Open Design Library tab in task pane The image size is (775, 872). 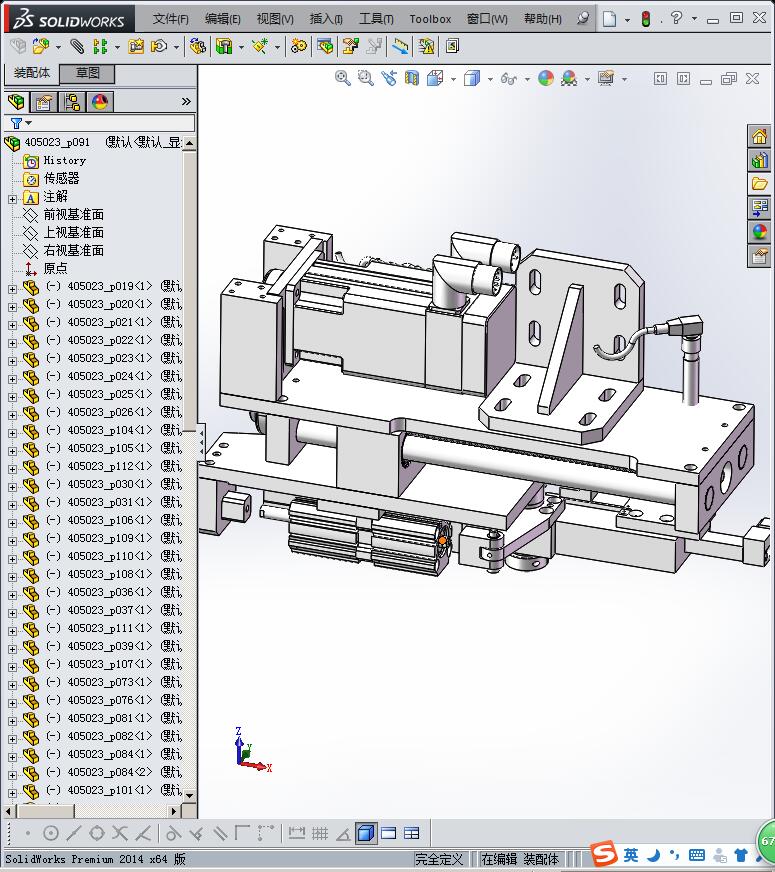(x=759, y=161)
